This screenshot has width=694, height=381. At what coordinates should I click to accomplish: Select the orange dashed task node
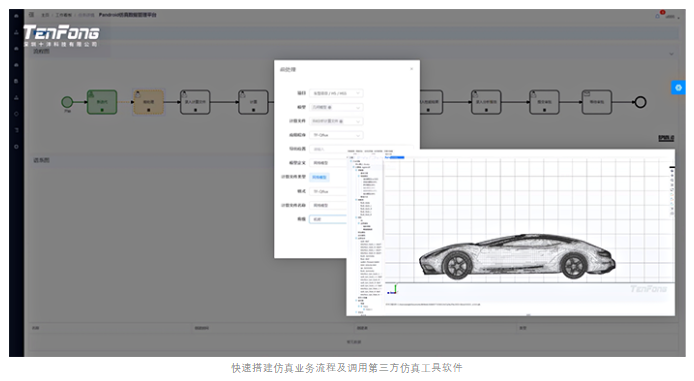tap(148, 102)
